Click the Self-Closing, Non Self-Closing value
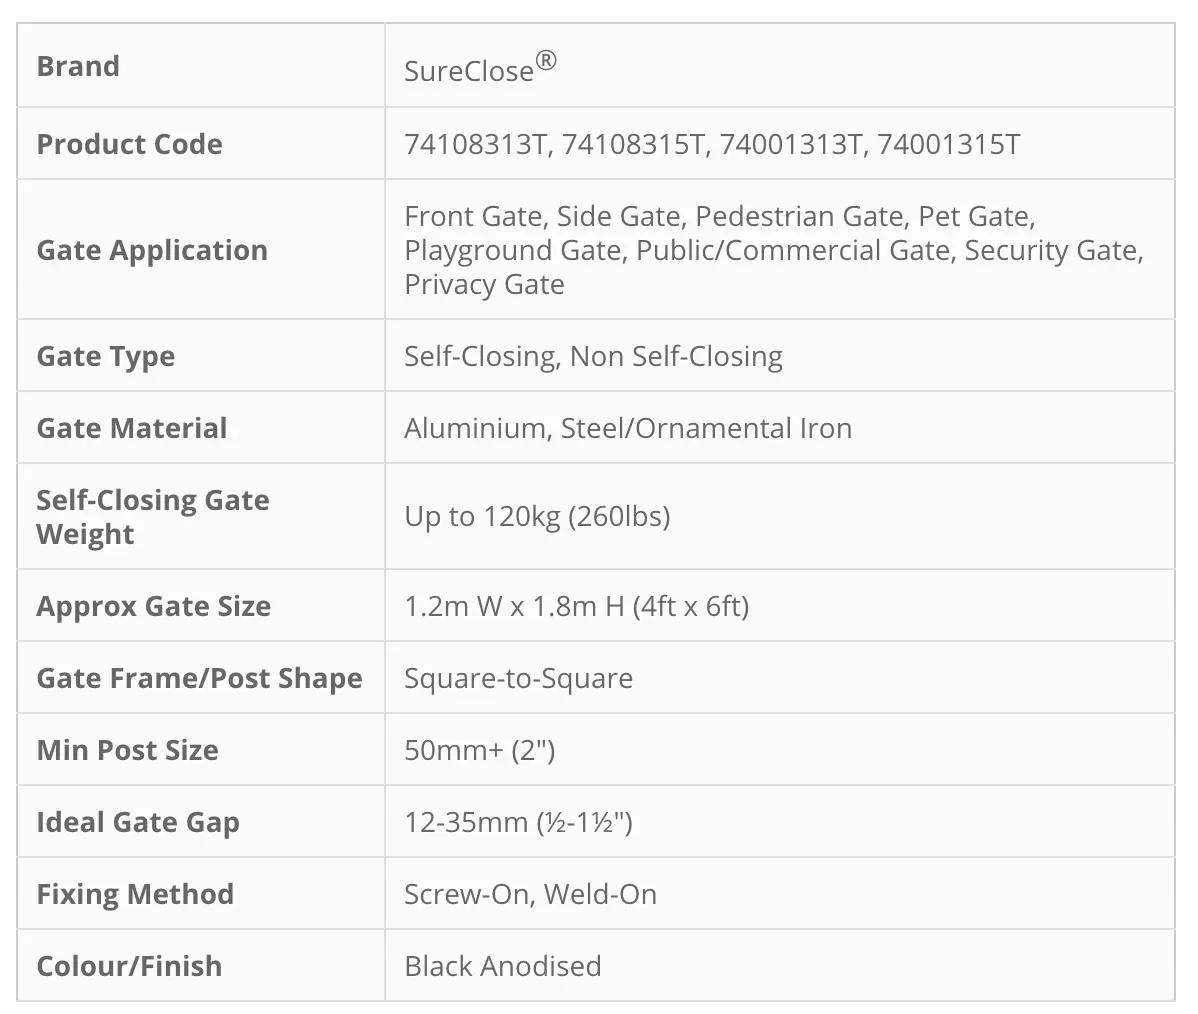 [593, 356]
